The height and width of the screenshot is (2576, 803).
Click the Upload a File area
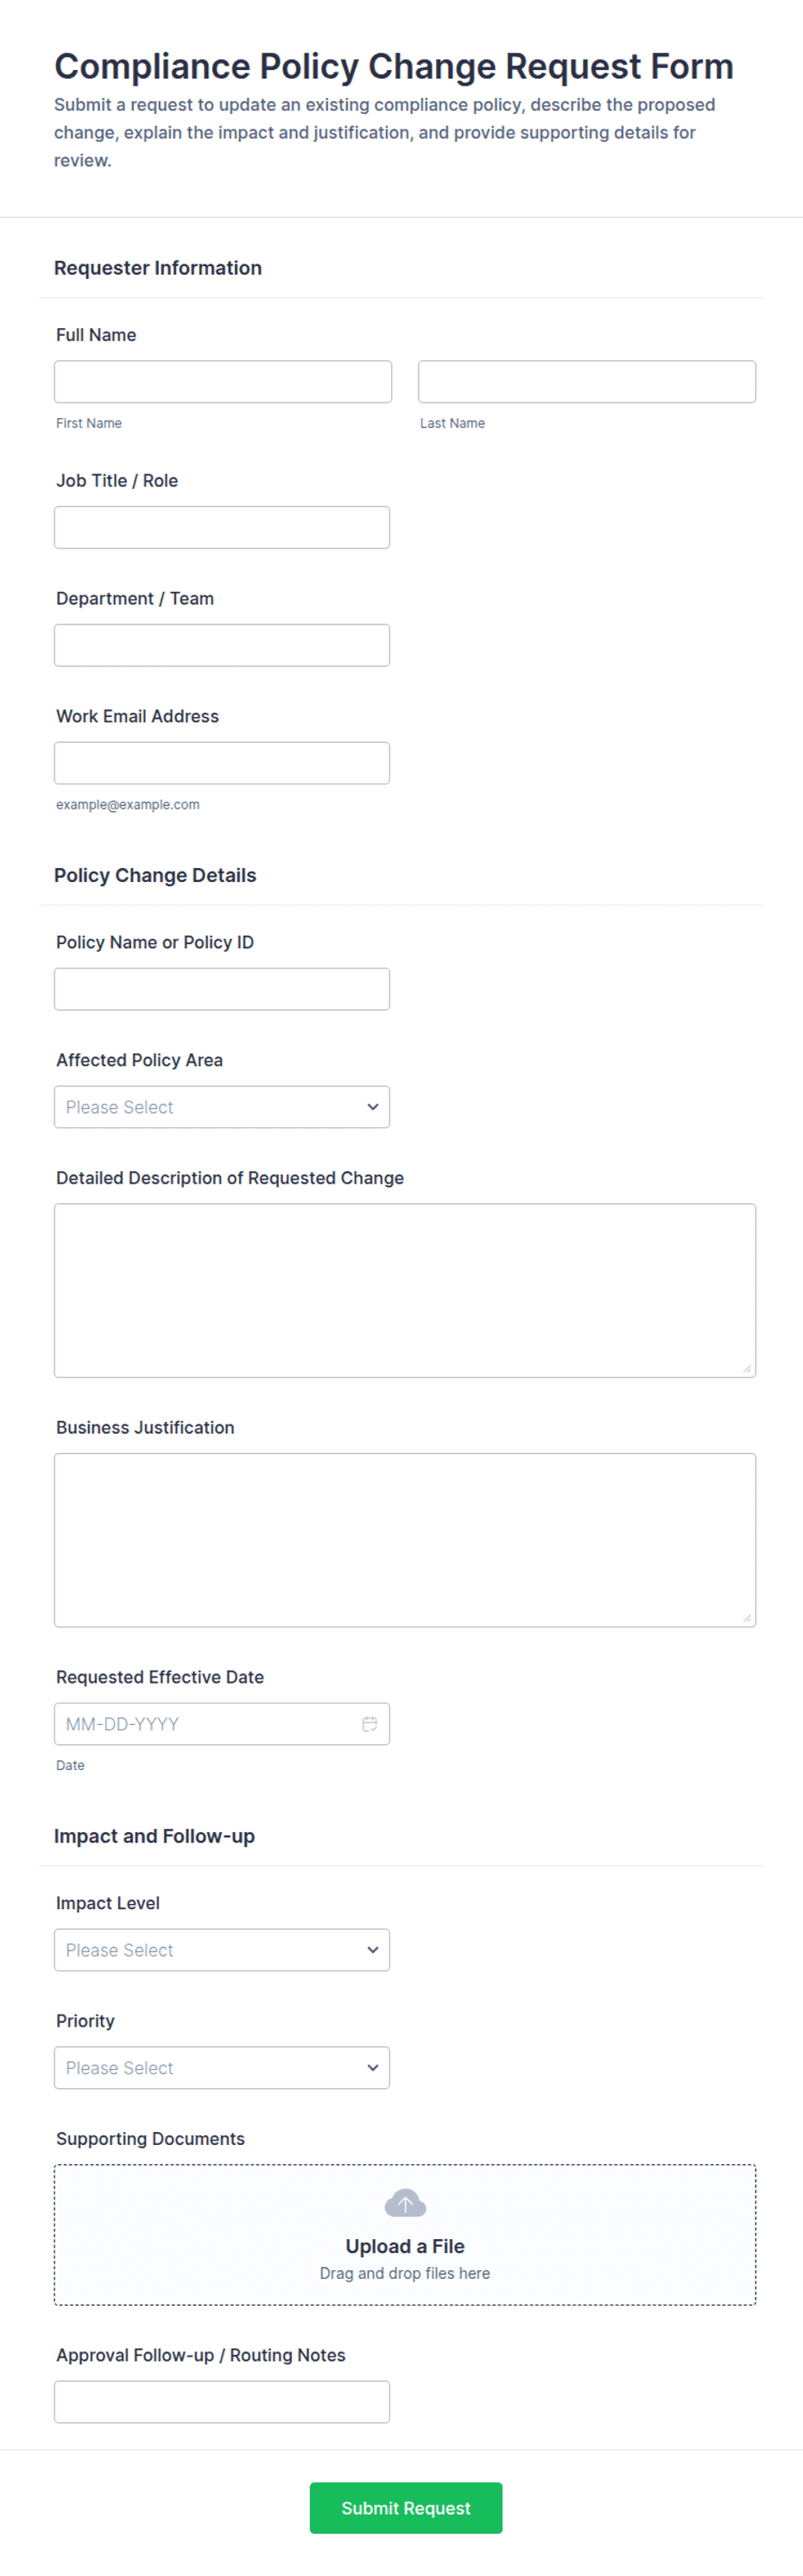pyautogui.click(x=405, y=2235)
